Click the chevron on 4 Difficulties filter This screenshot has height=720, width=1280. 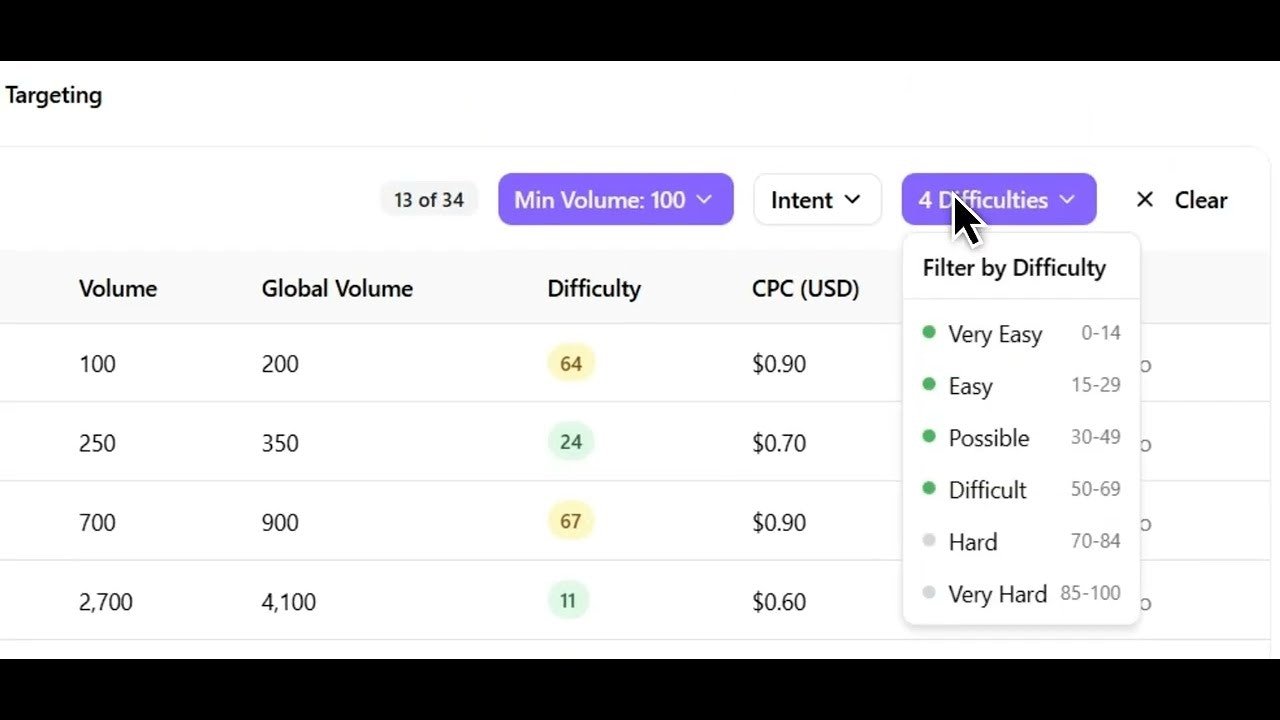(1067, 199)
